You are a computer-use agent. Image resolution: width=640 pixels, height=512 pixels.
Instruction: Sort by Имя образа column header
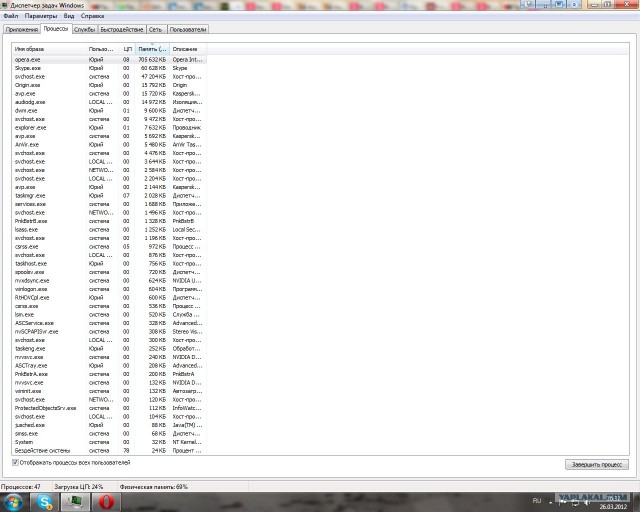49,49
